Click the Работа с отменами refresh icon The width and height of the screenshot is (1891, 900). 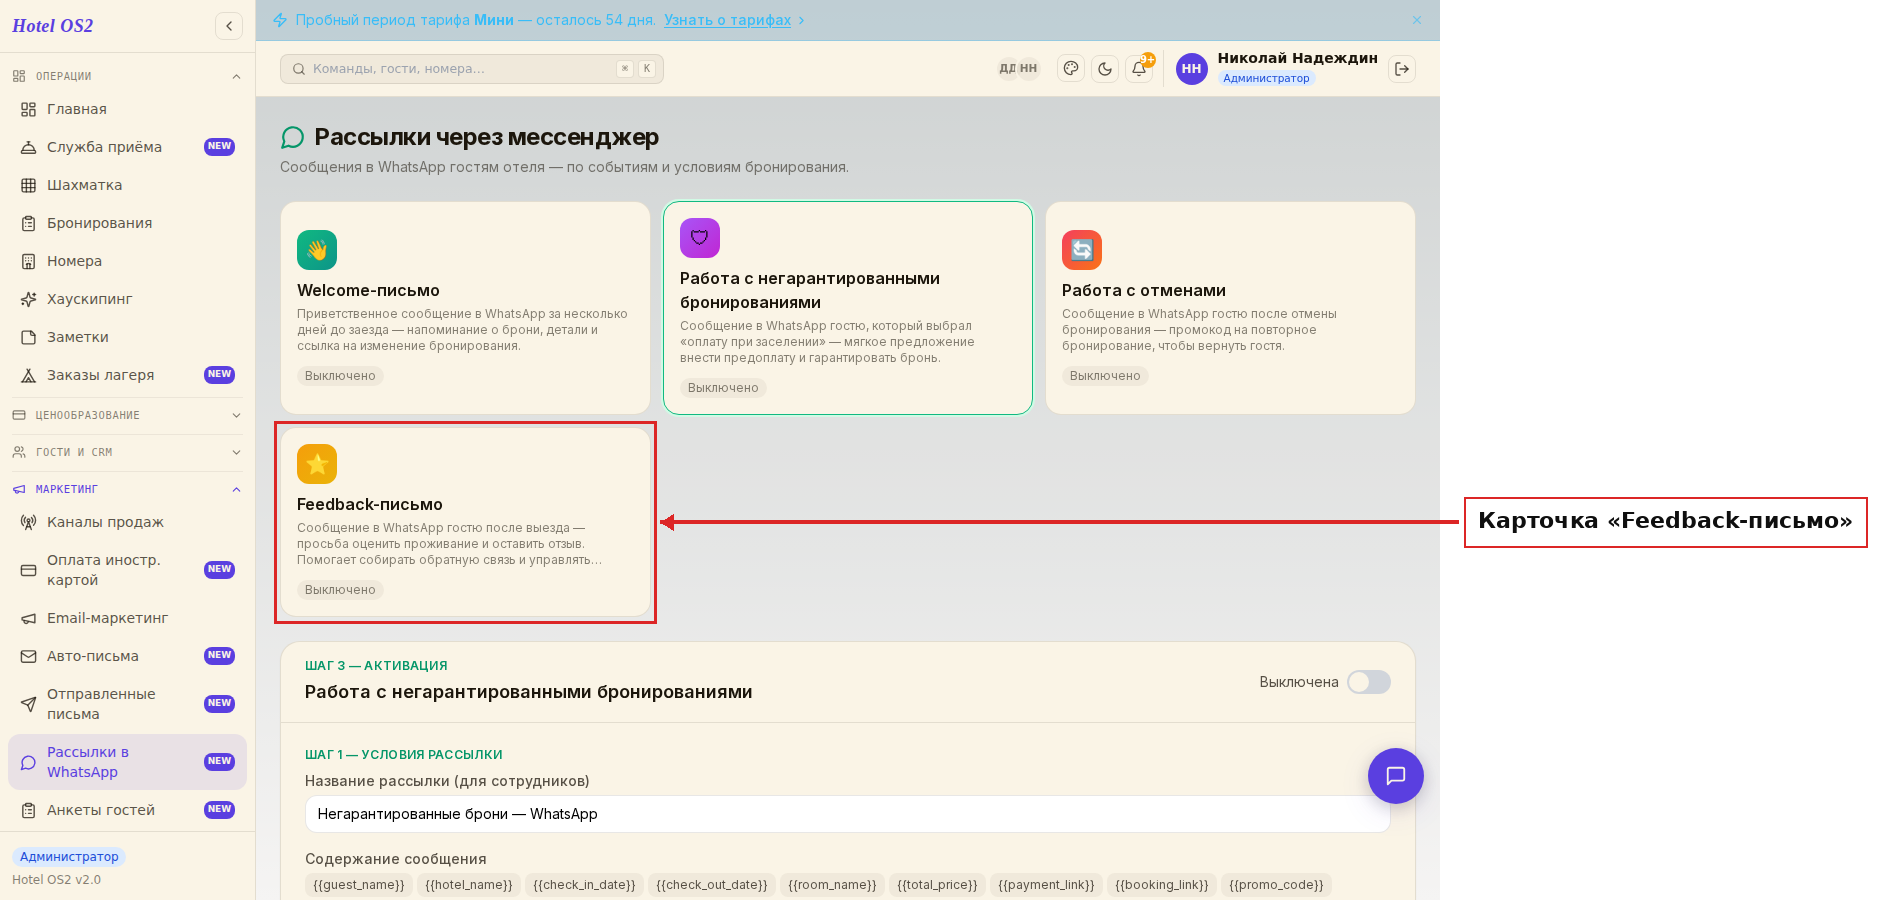(1082, 250)
